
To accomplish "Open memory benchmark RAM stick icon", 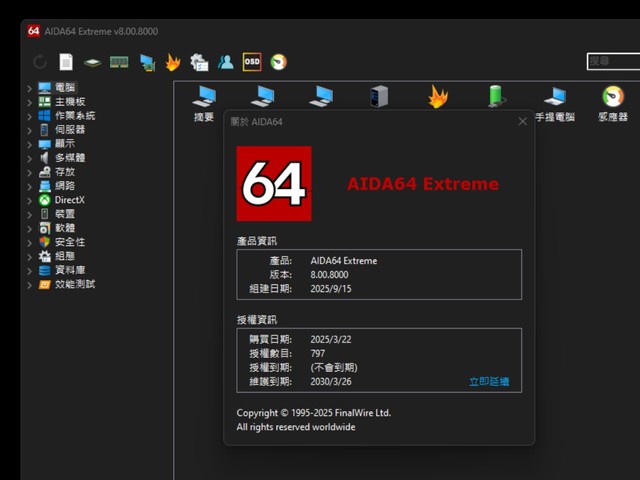I will [x=119, y=62].
